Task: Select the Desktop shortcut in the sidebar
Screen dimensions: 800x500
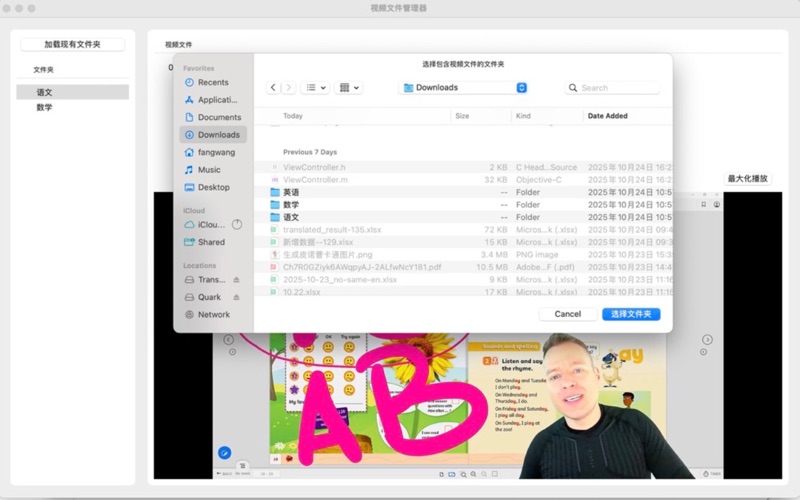Action: (x=213, y=187)
